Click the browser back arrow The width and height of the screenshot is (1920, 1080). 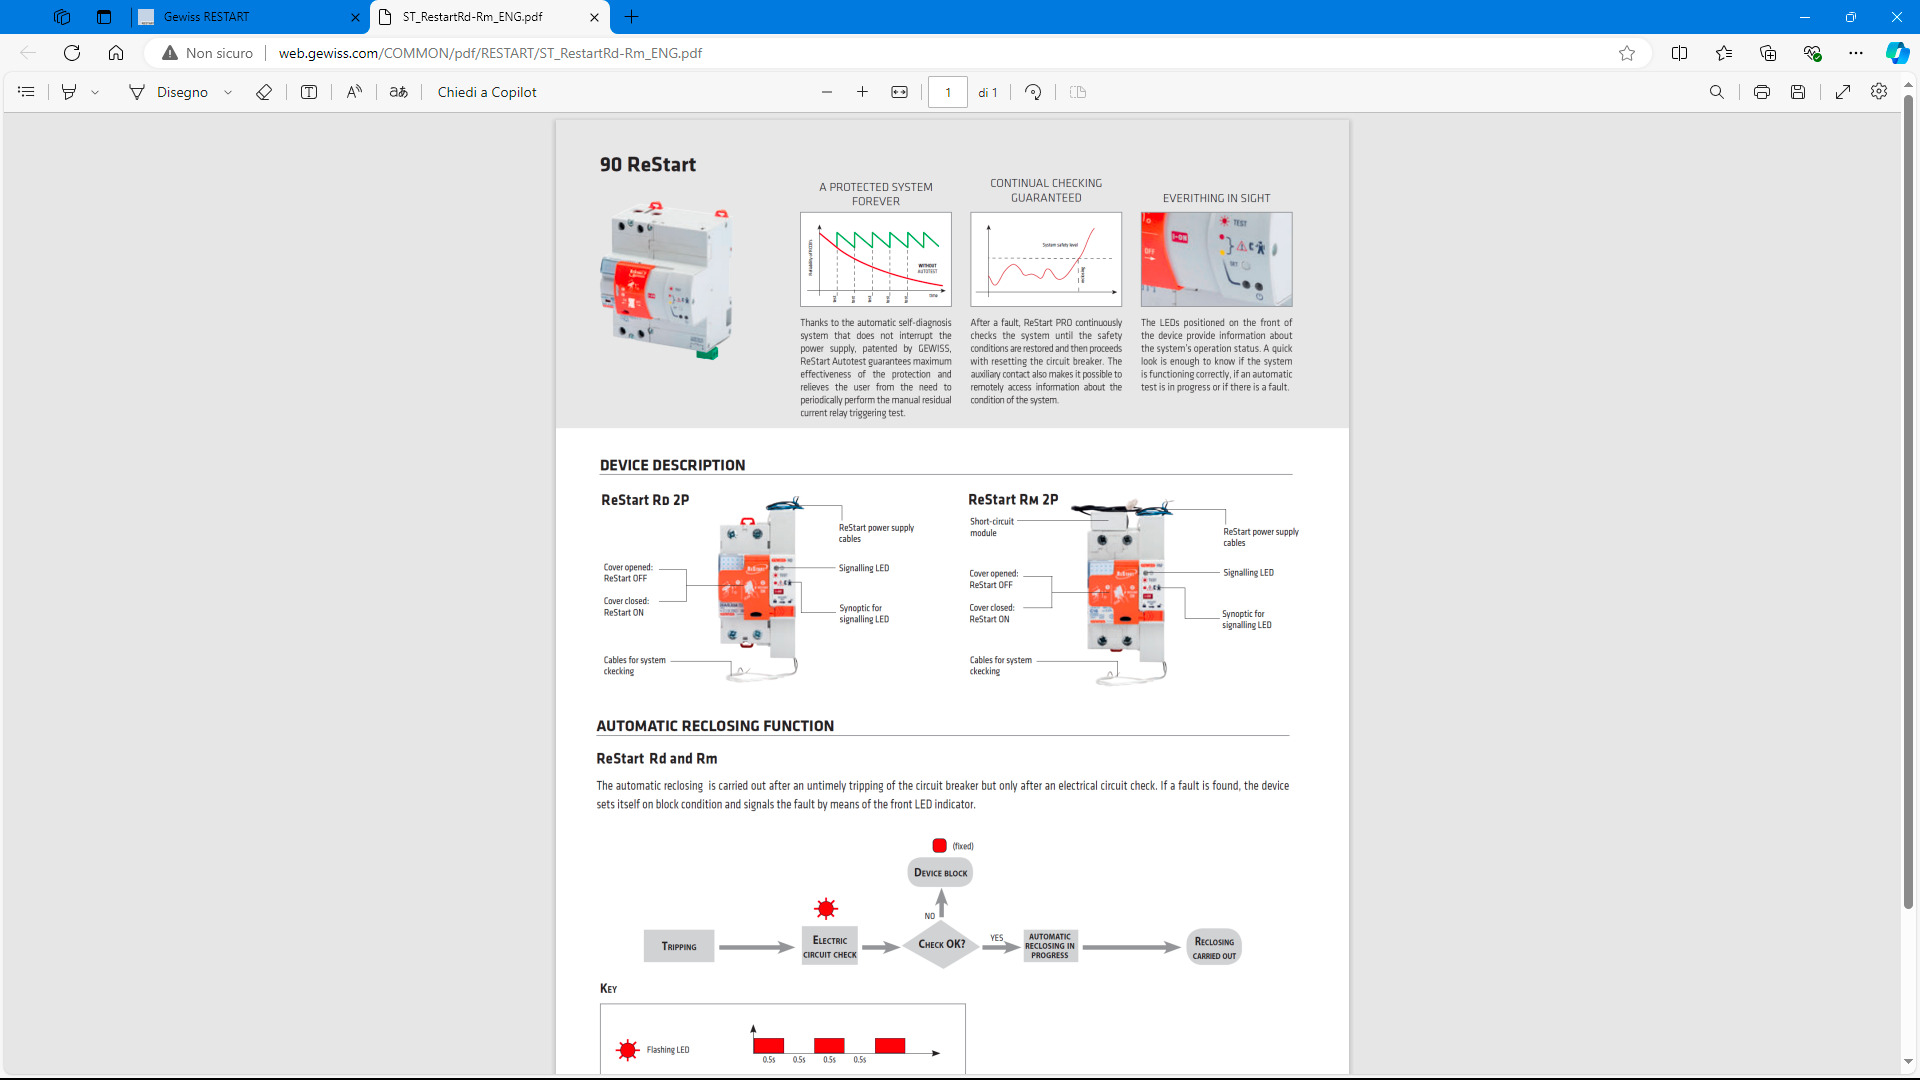(28, 53)
